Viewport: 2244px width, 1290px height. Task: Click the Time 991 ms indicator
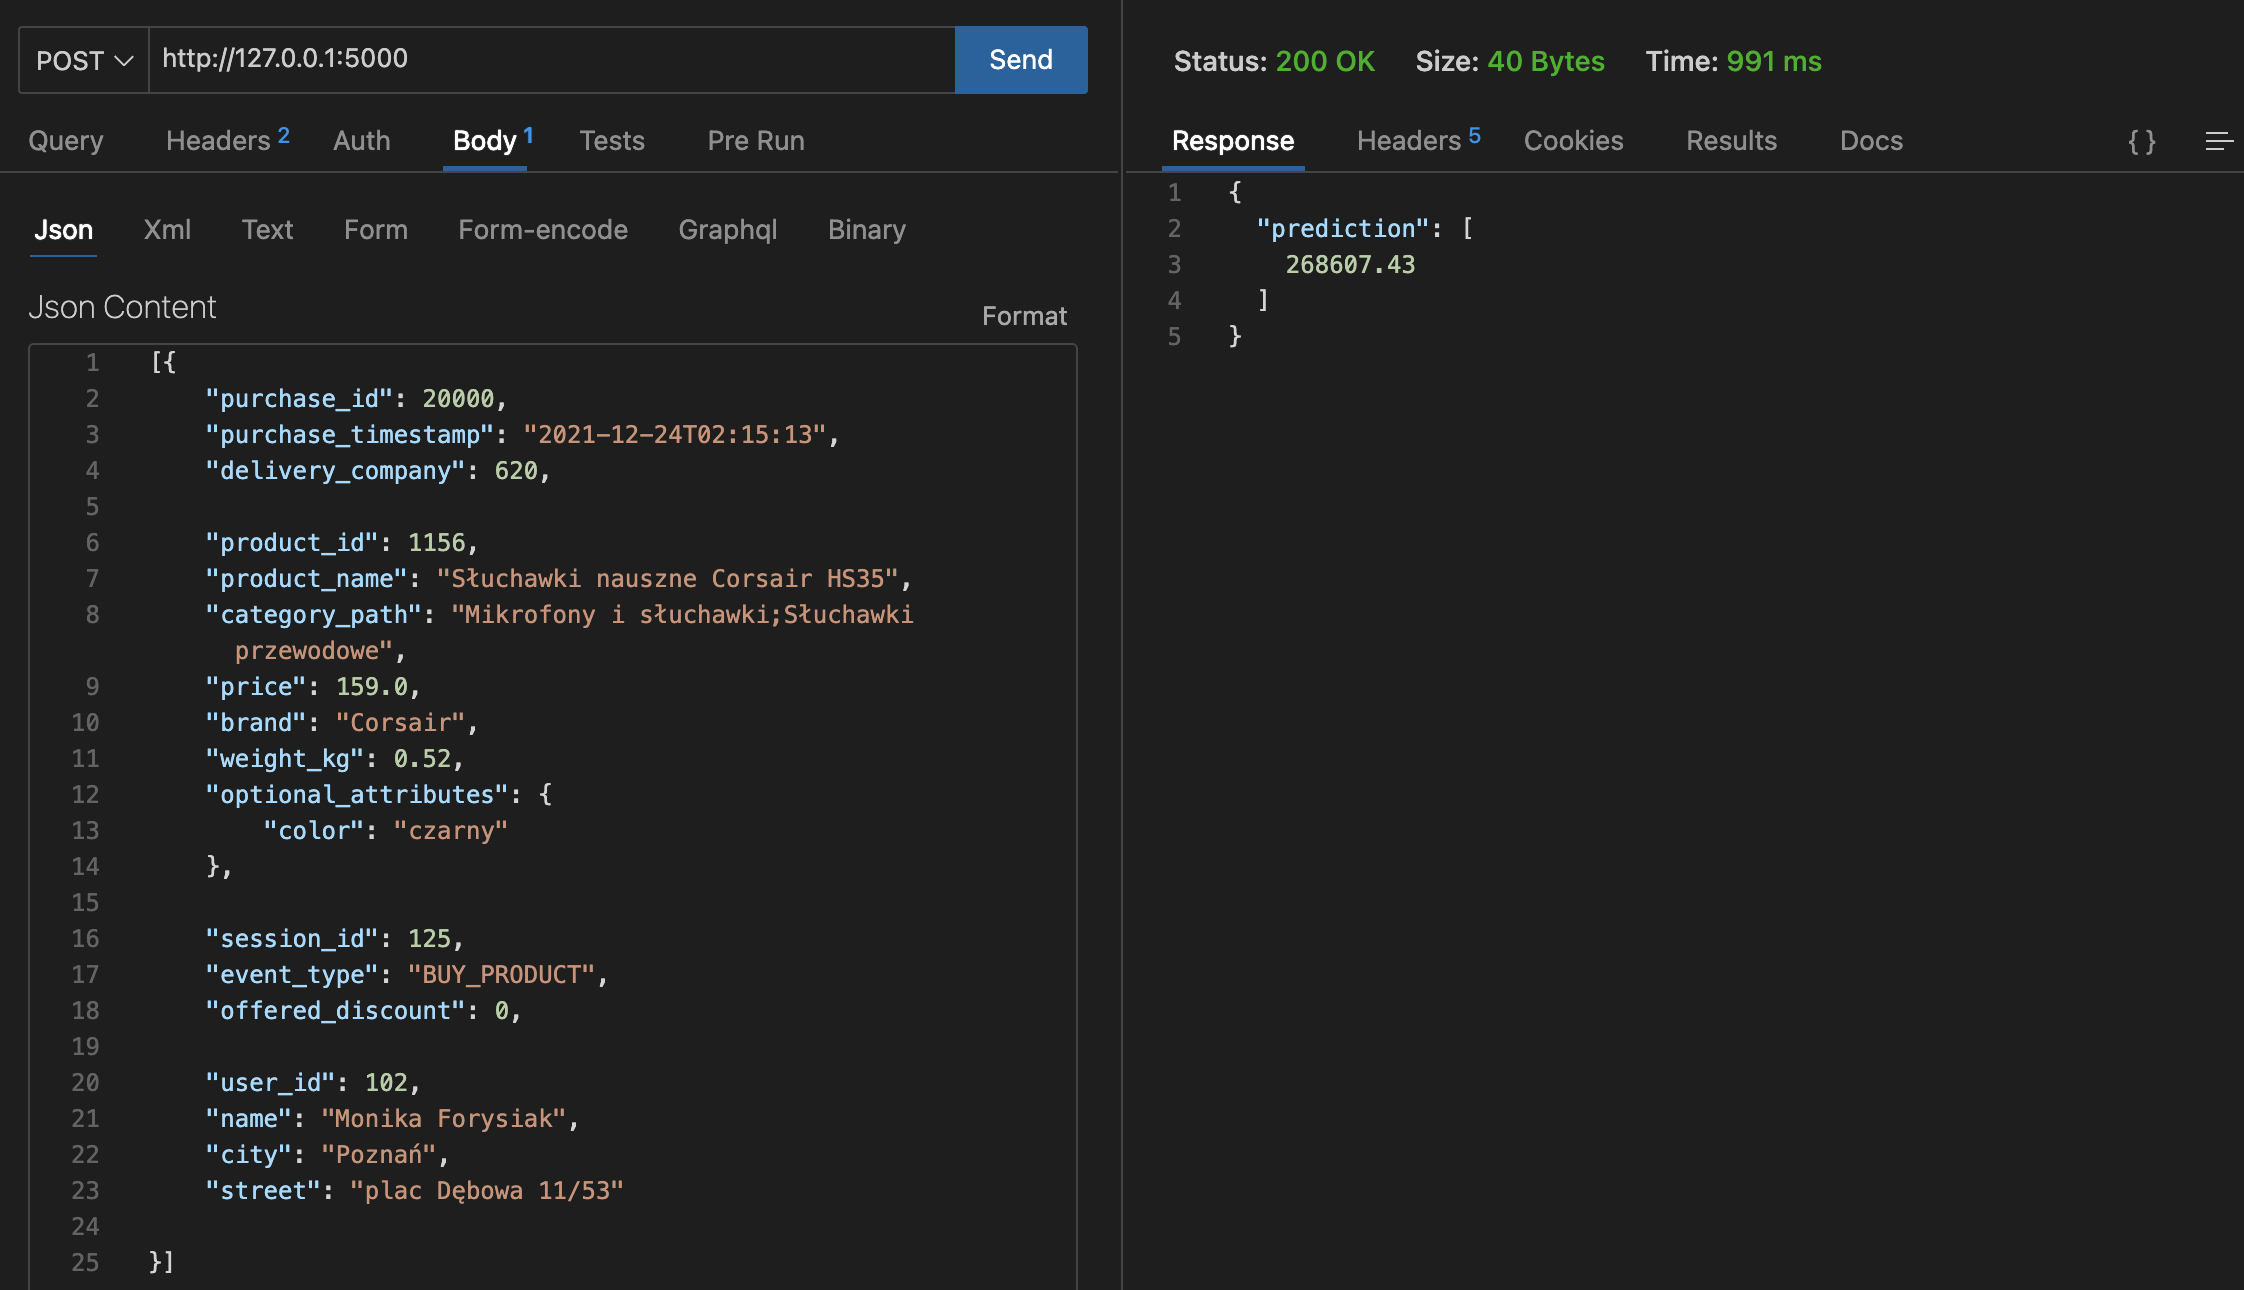pyautogui.click(x=1733, y=61)
